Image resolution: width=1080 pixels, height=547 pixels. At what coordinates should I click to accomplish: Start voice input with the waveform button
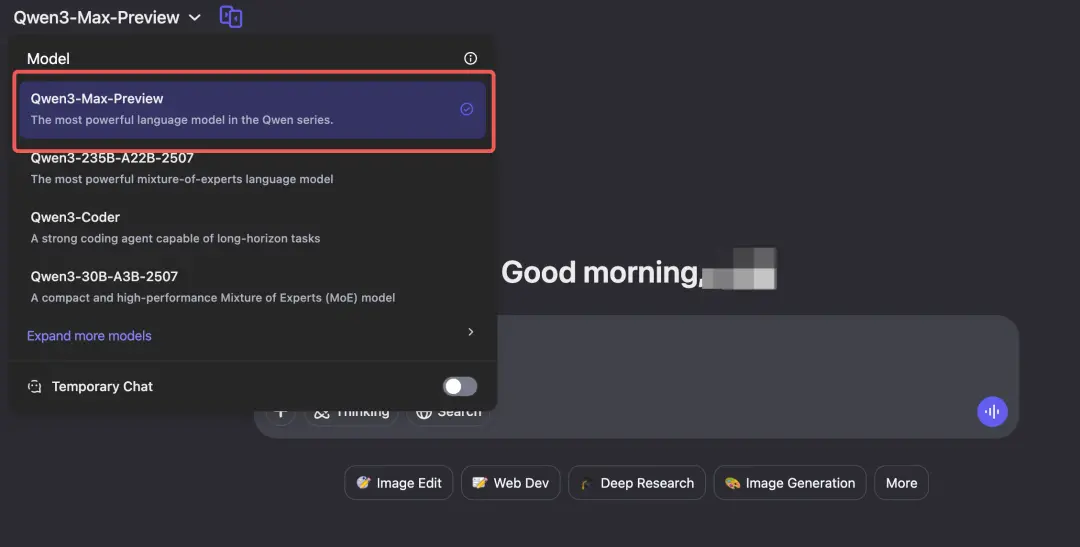[x=992, y=411]
